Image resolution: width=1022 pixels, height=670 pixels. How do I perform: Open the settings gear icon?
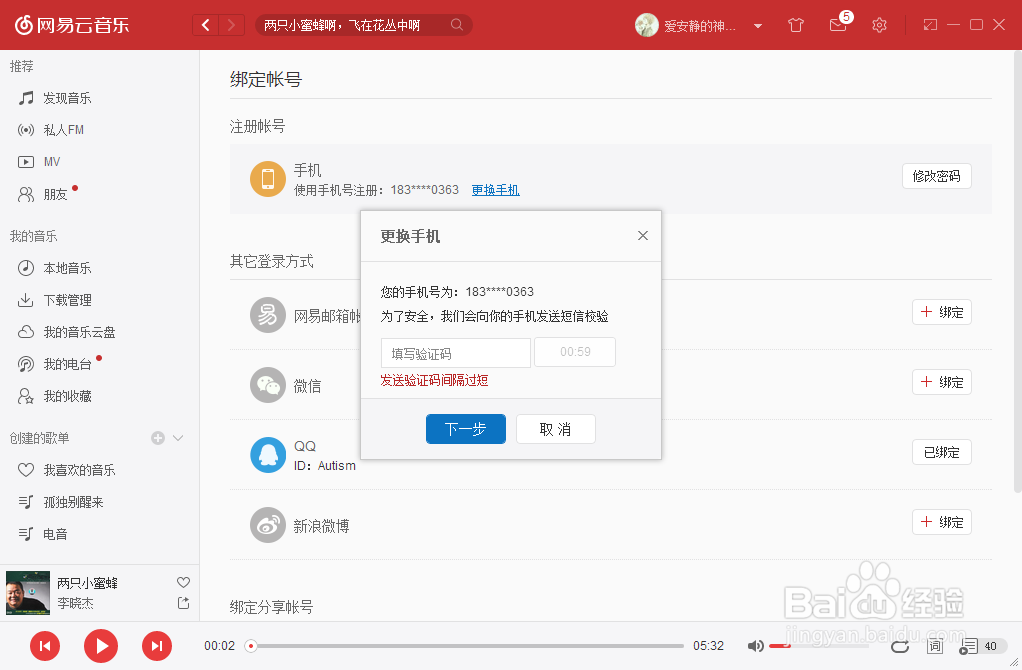coord(879,25)
